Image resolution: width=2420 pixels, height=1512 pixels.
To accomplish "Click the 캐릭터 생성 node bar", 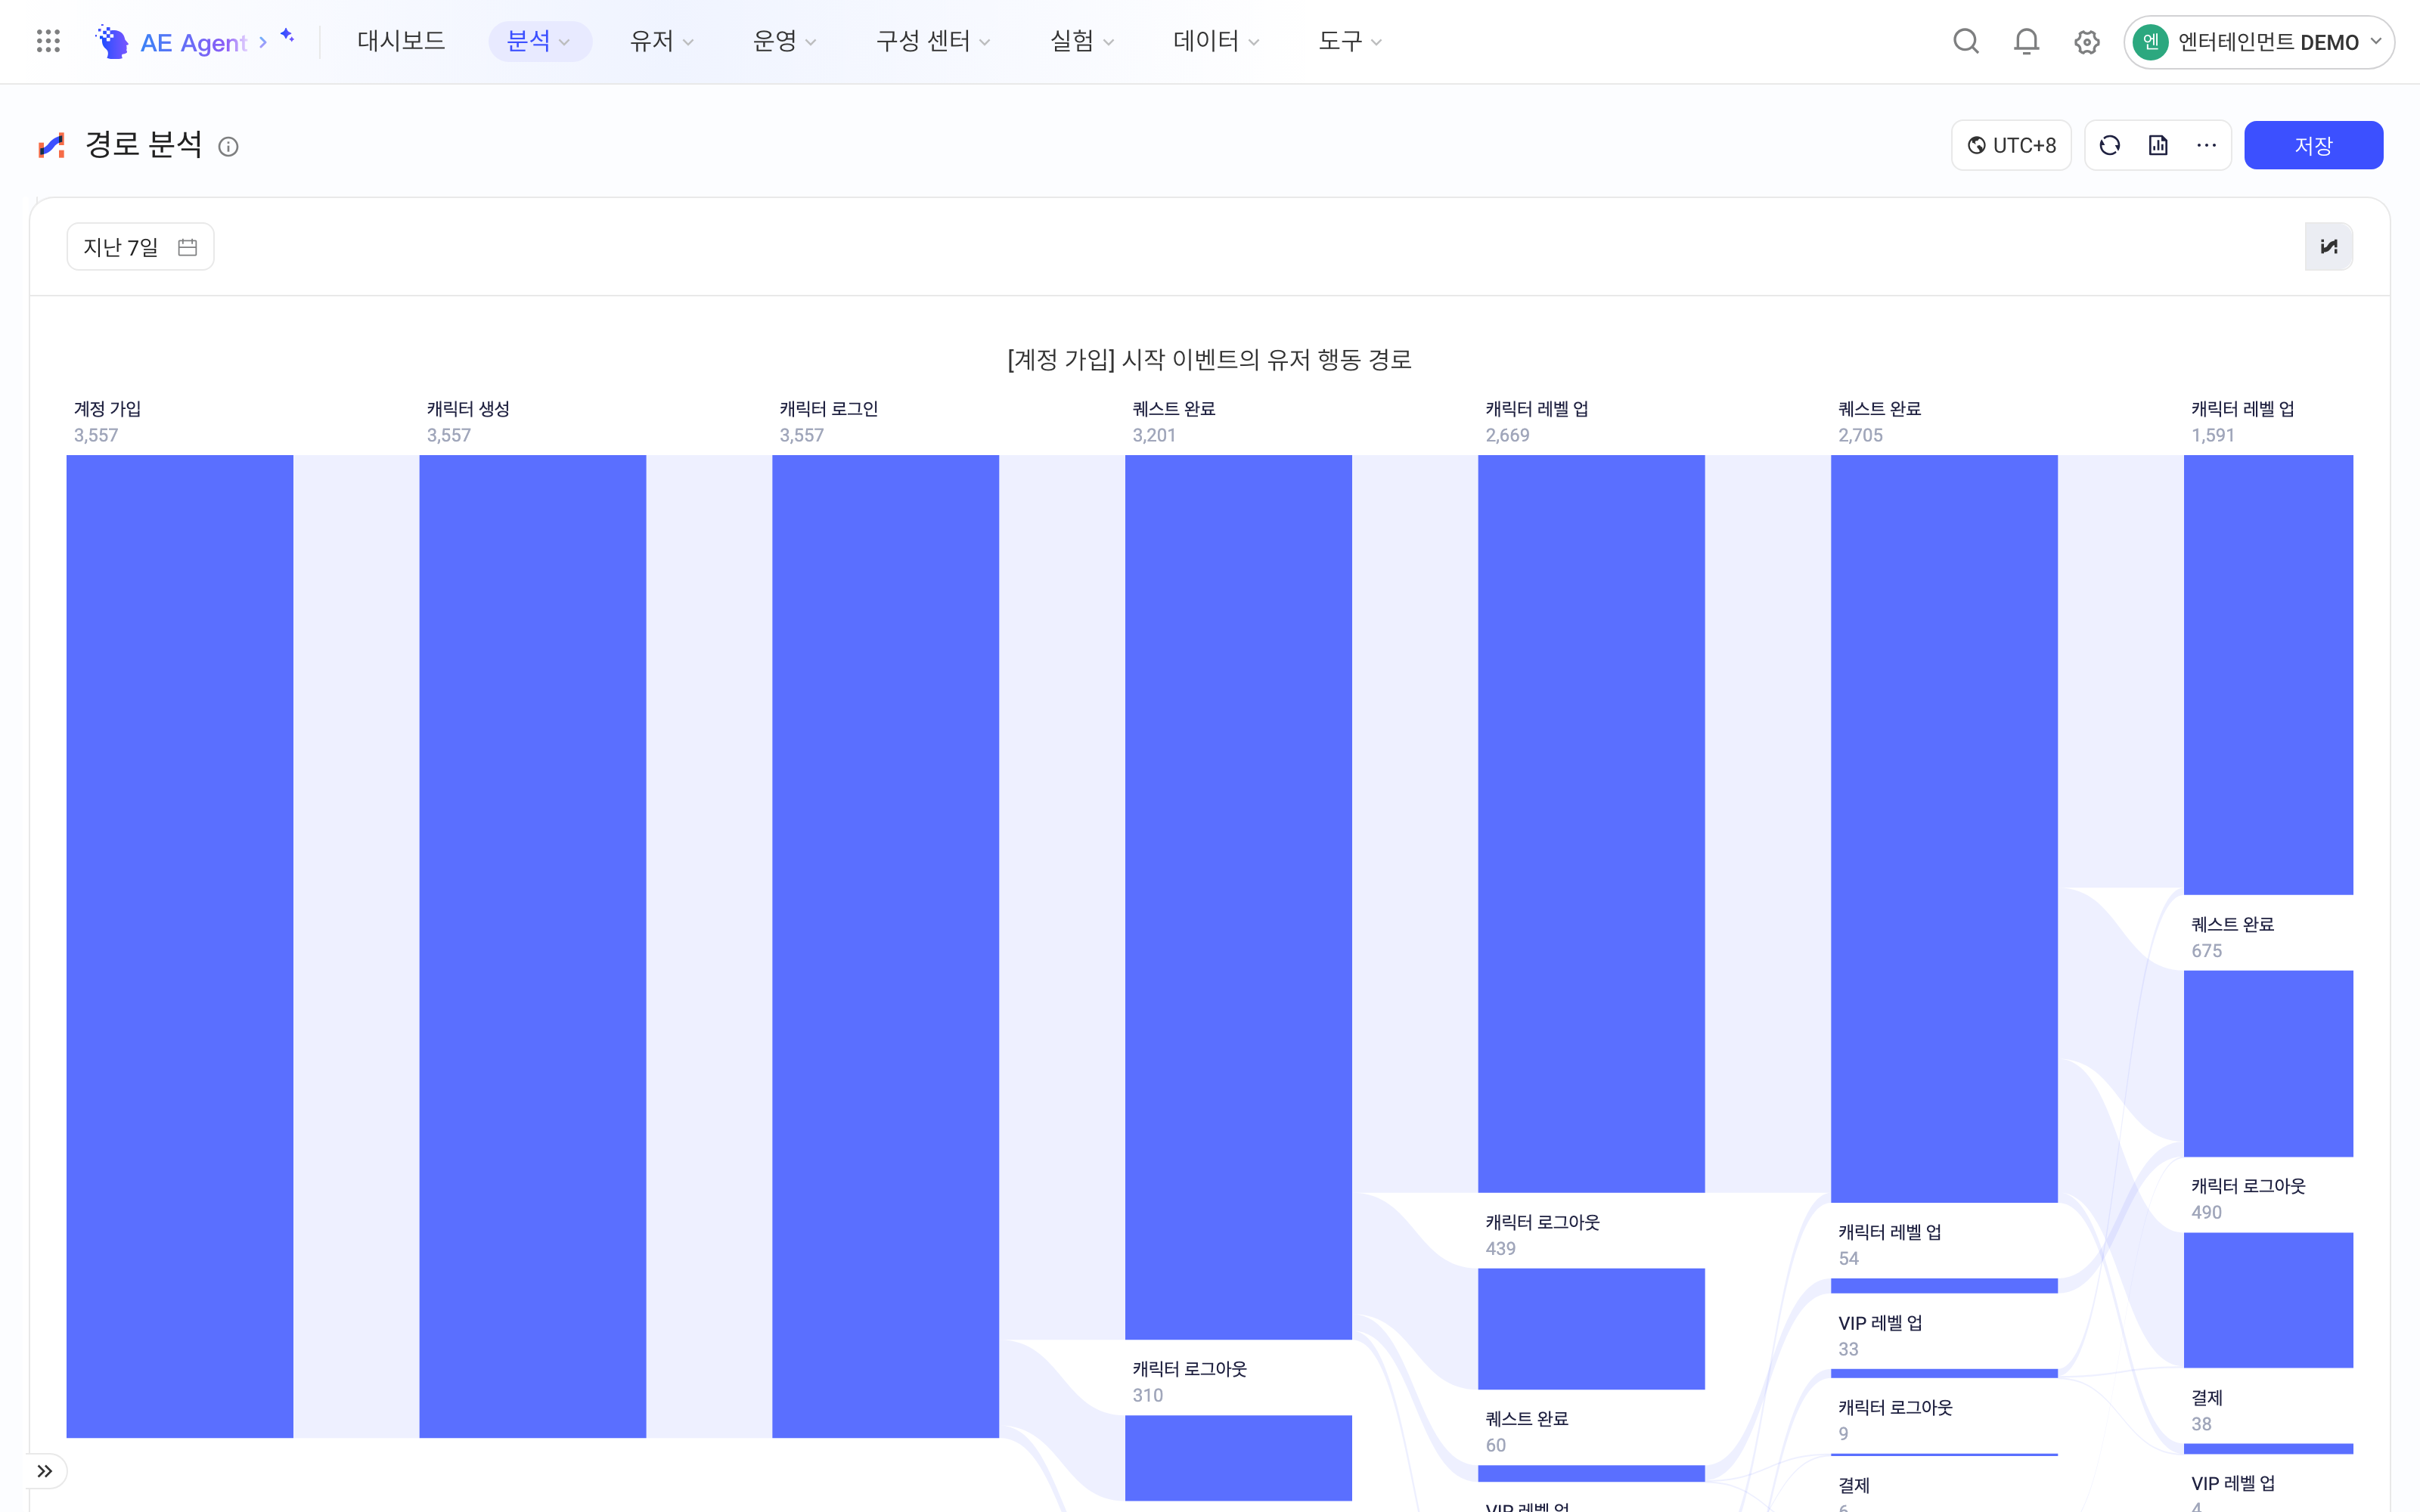I will coord(532,946).
